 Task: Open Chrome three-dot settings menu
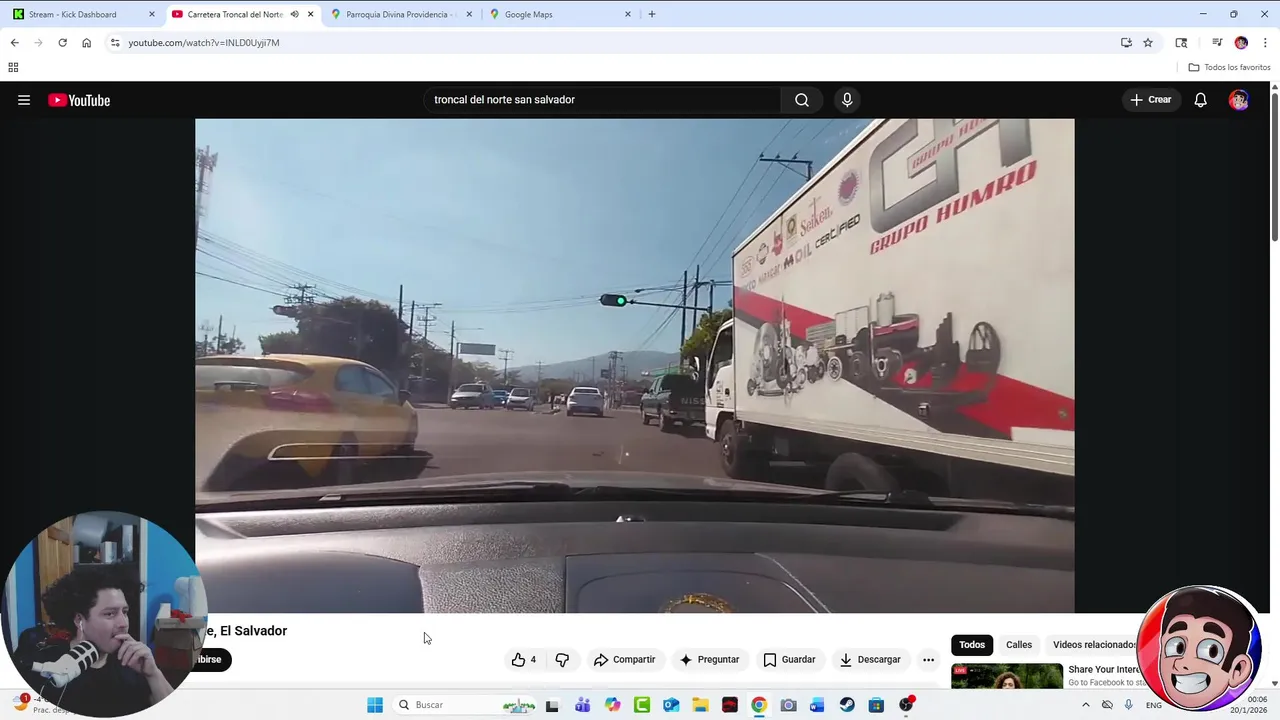(x=1265, y=43)
